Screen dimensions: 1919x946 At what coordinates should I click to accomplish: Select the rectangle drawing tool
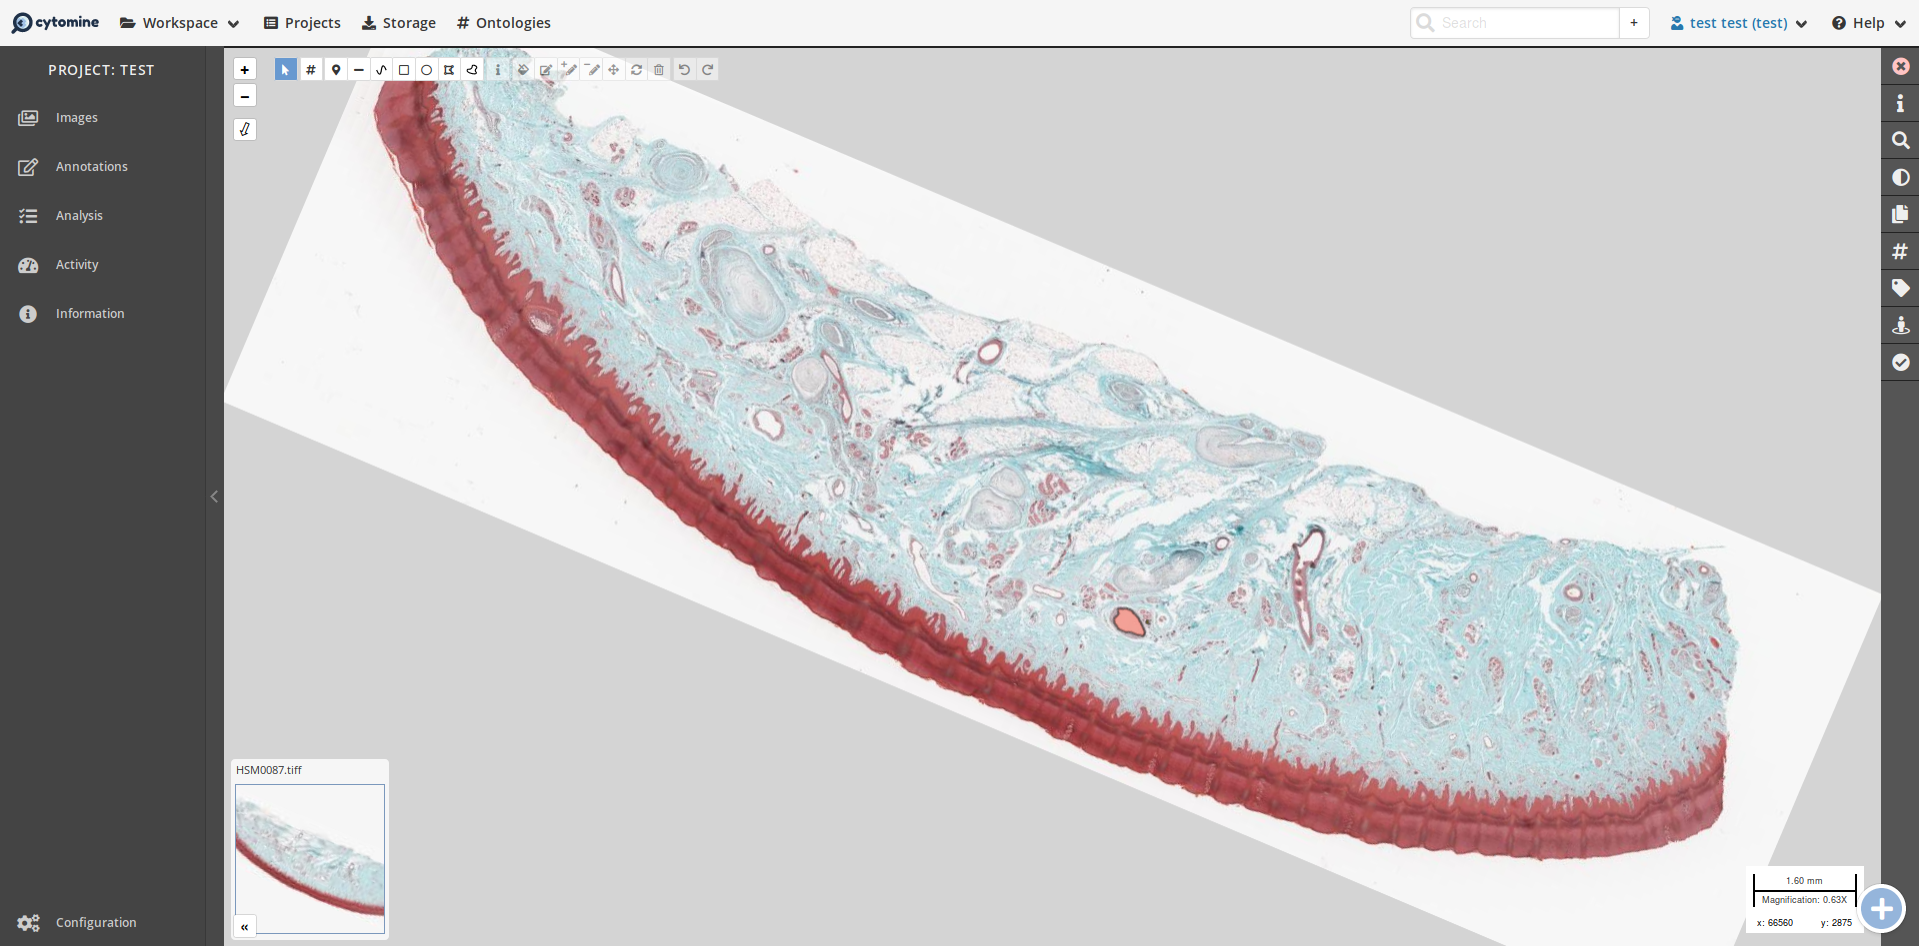(404, 70)
